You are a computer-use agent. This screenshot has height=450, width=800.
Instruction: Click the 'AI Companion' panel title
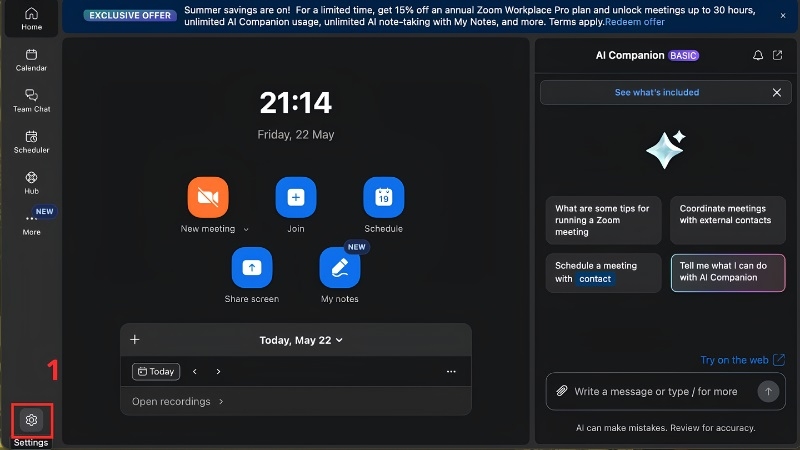point(630,55)
